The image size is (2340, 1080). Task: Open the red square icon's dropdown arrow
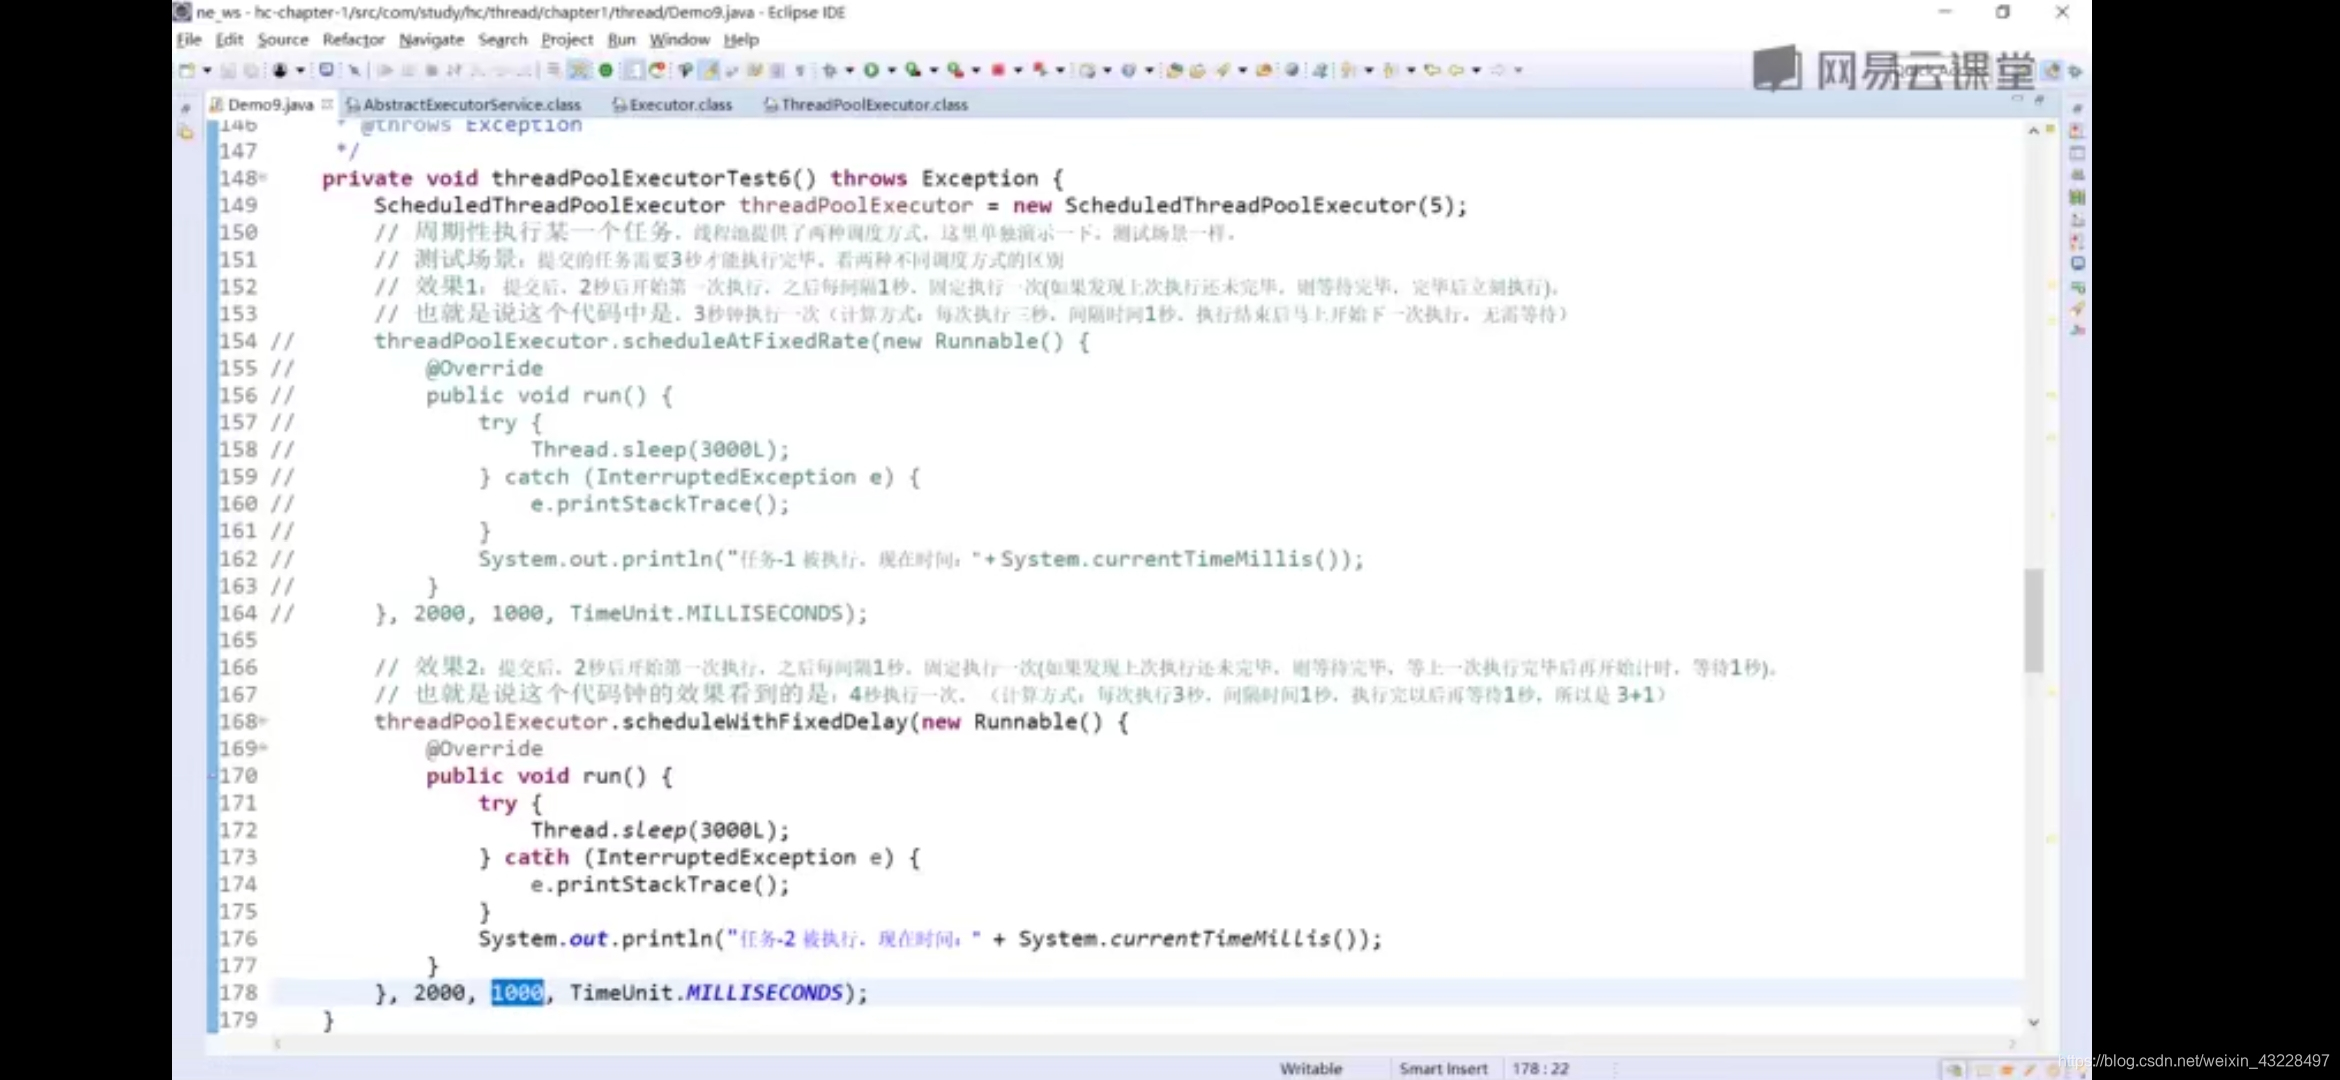click(1018, 70)
